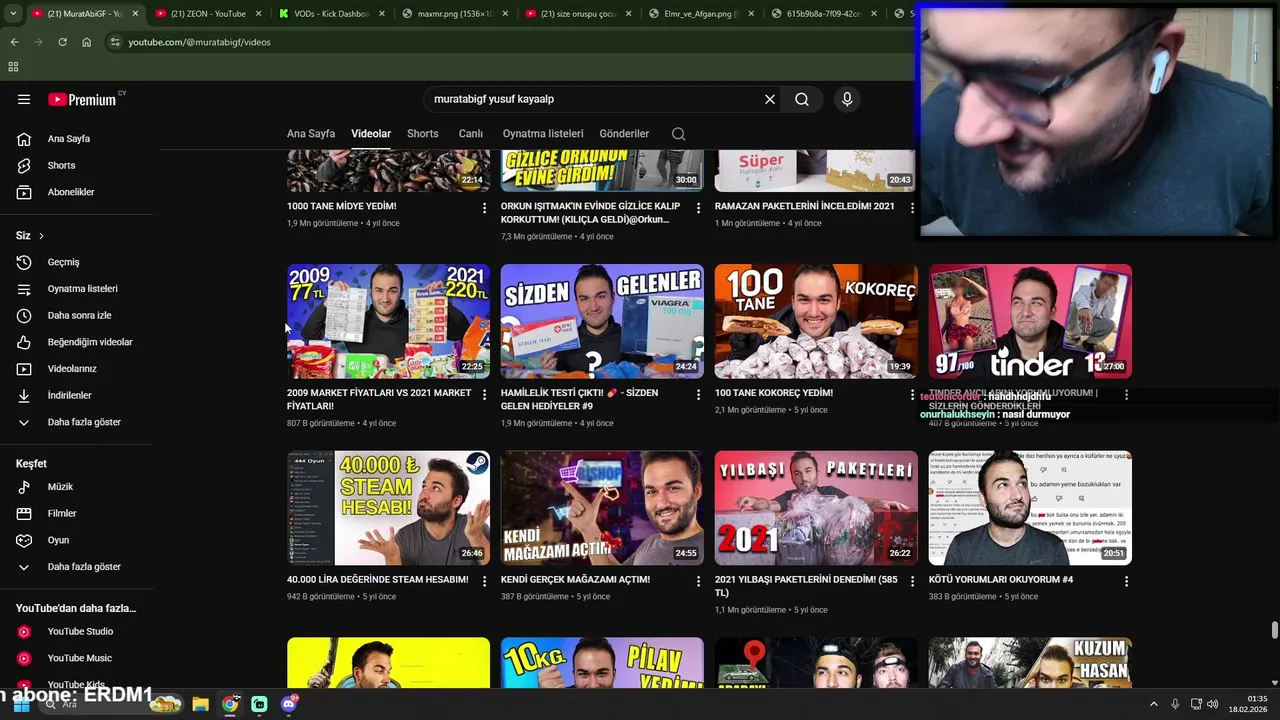Open Oynatma listeleri channel tab
Image resolution: width=1280 pixels, height=720 pixels.
pyautogui.click(x=543, y=134)
